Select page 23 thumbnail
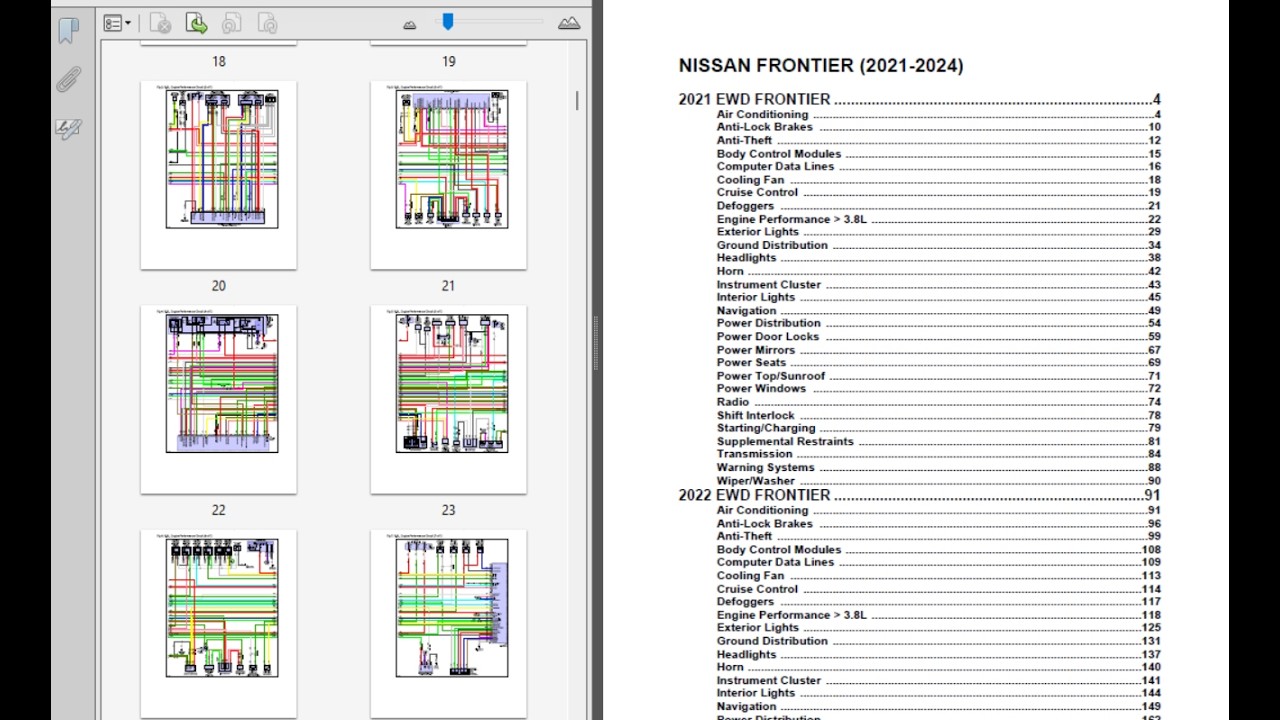The image size is (1280, 720). pyautogui.click(x=448, y=399)
